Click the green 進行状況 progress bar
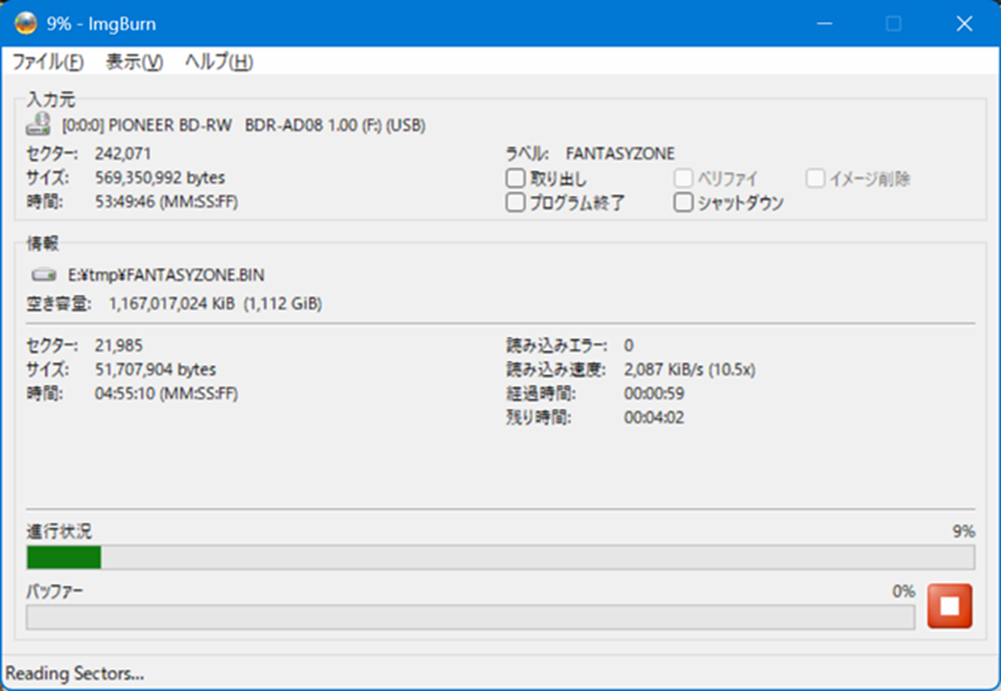 (x=500, y=557)
